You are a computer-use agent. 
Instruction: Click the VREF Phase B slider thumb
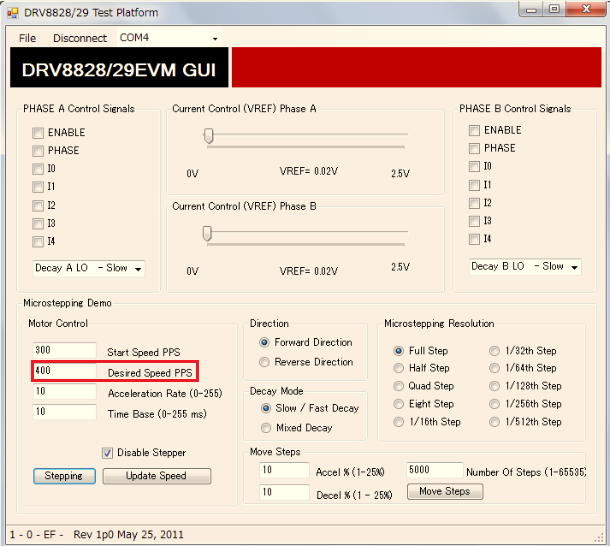(207, 233)
